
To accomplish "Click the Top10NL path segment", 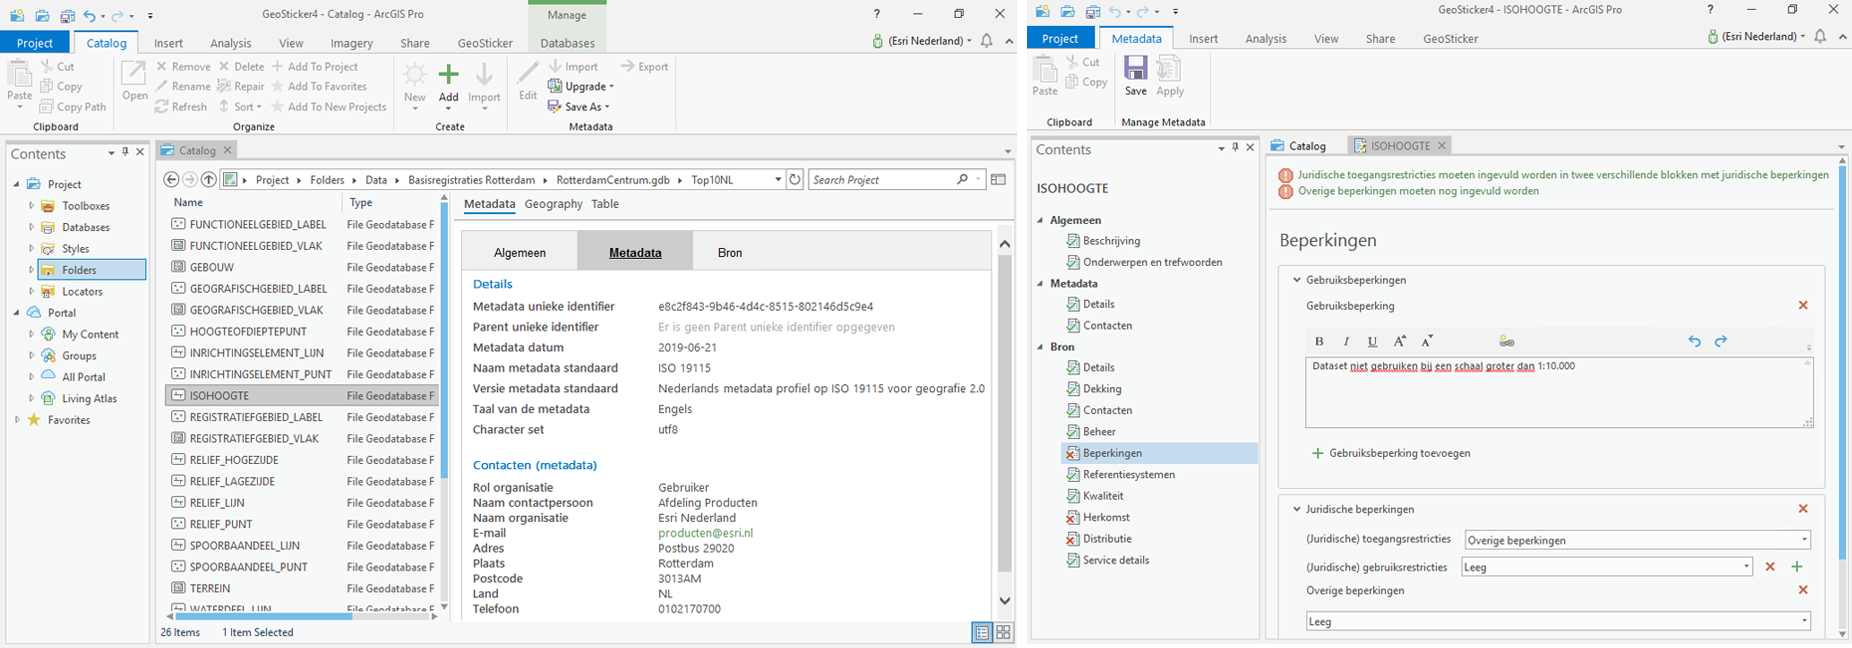I will point(712,180).
